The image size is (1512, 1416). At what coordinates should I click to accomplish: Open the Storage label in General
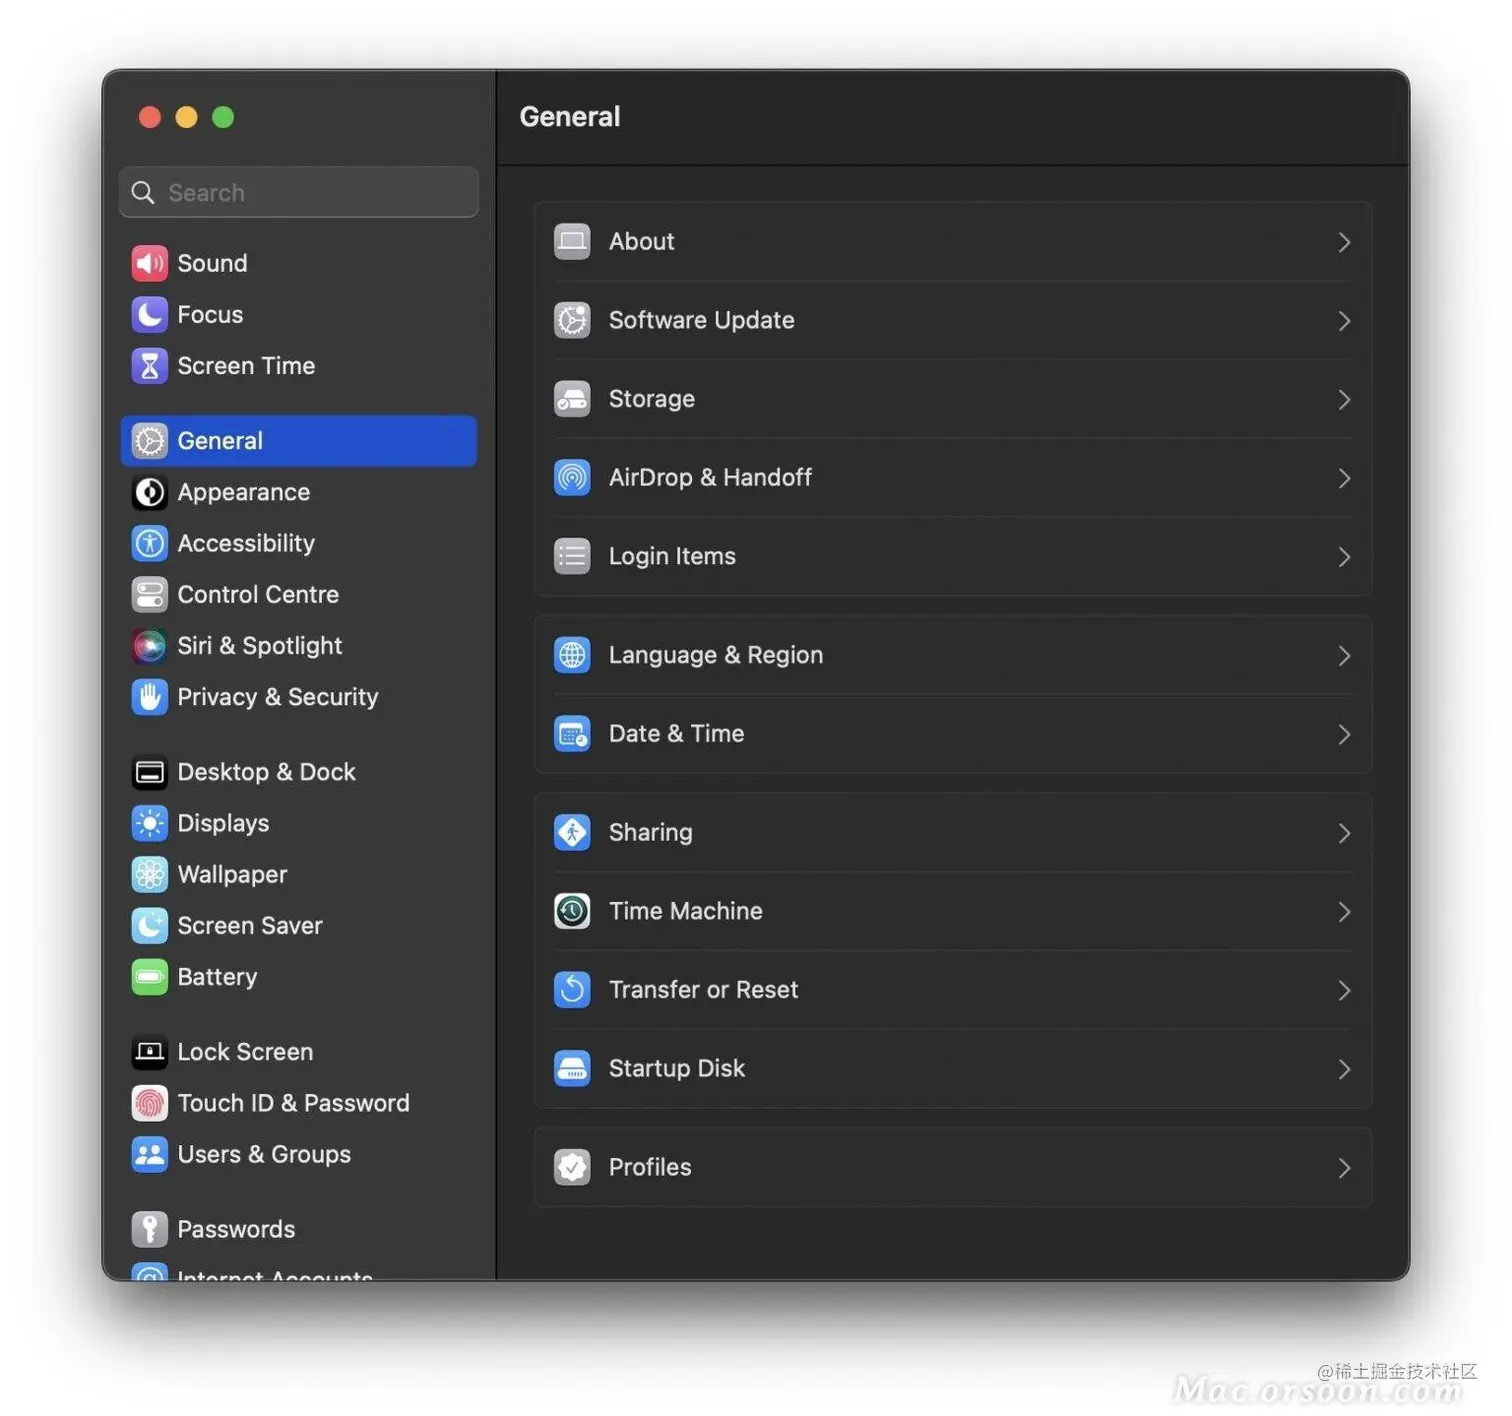(652, 399)
